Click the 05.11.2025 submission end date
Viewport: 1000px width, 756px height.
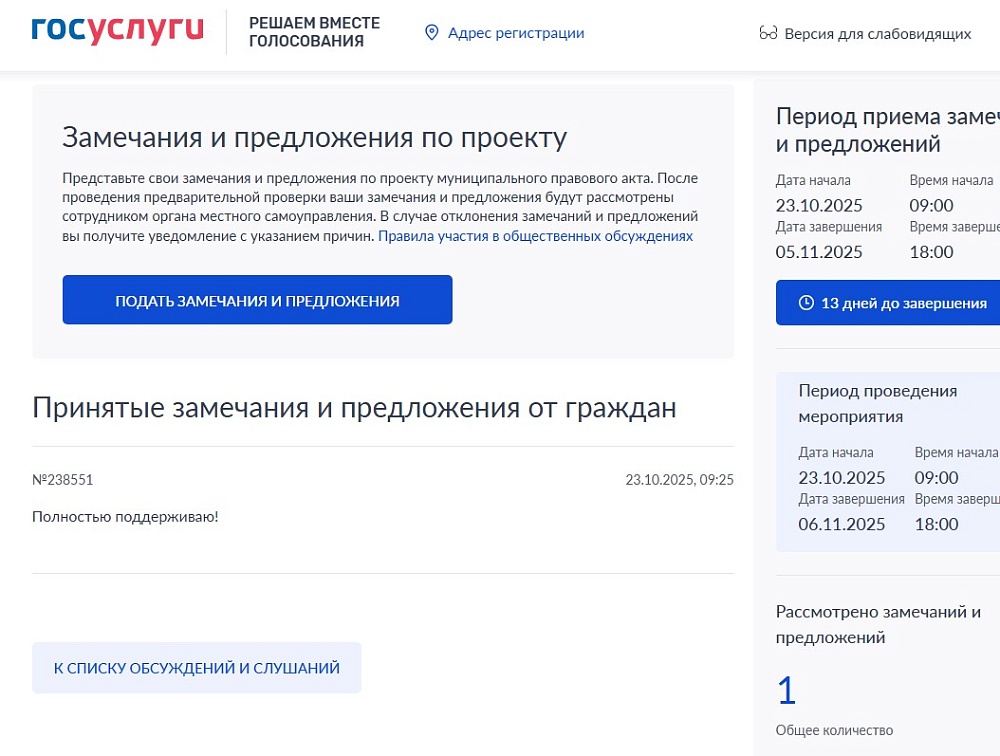[x=819, y=252]
